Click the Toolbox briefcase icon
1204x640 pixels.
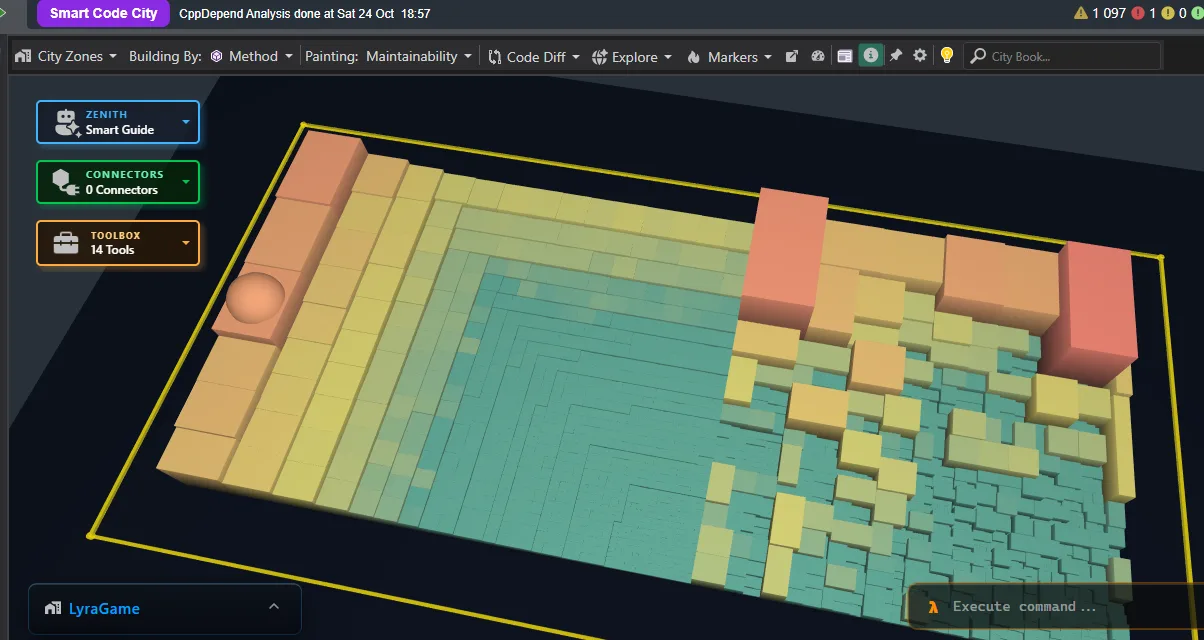tap(66, 243)
